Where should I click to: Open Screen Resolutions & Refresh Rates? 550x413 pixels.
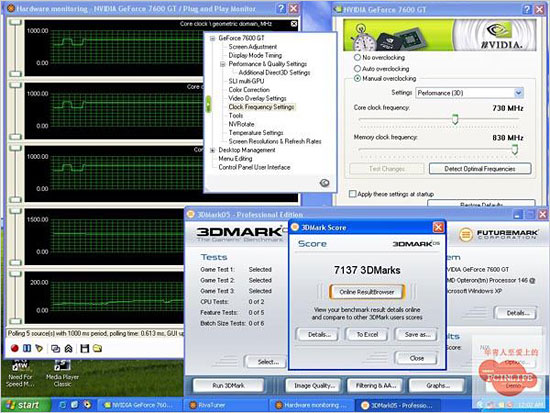coord(275,141)
